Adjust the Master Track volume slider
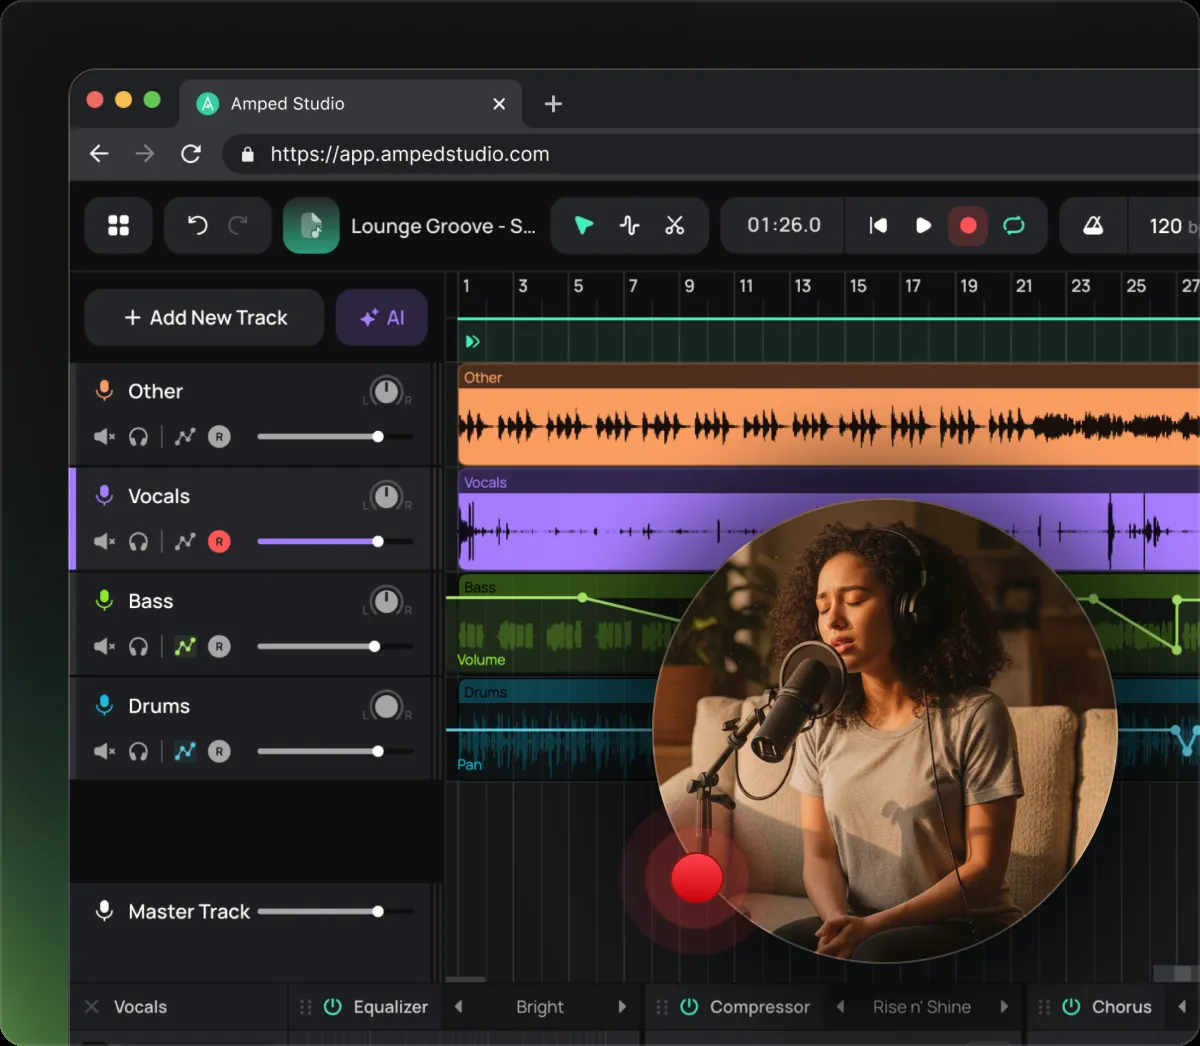The height and width of the screenshot is (1046, 1200). [335, 912]
